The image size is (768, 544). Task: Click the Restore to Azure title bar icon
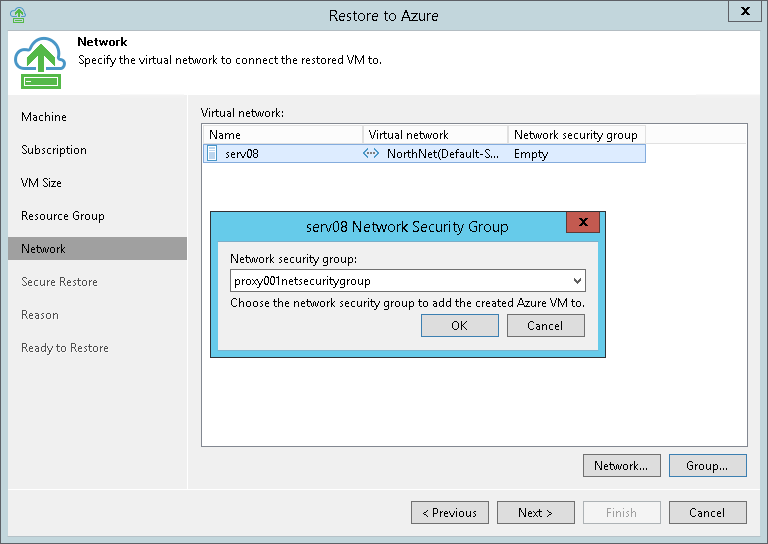pyautogui.click(x=18, y=15)
